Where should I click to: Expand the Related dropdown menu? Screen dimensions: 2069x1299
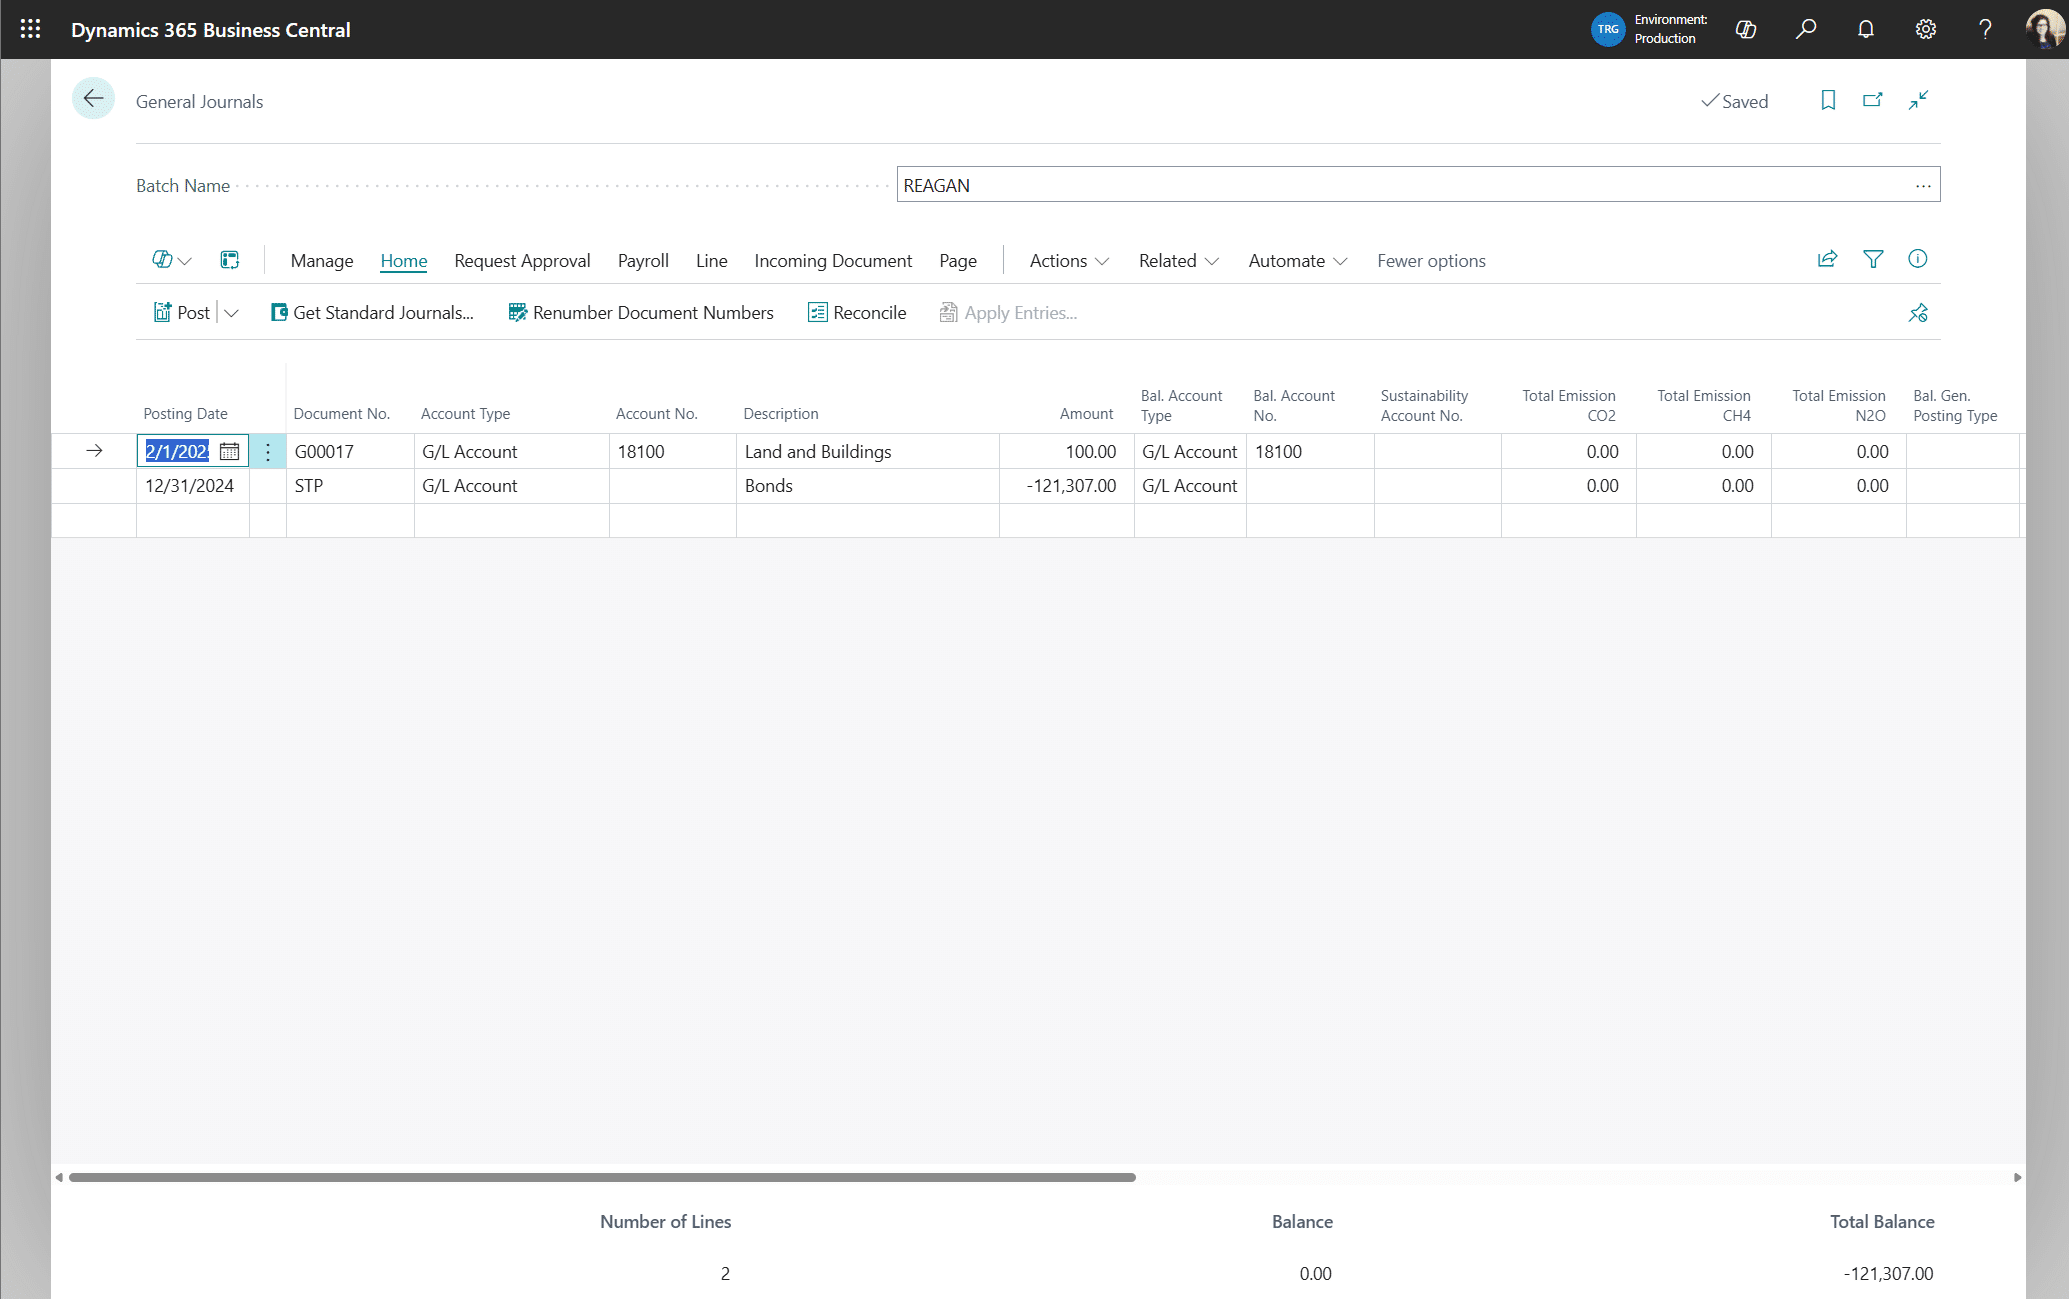point(1178,261)
